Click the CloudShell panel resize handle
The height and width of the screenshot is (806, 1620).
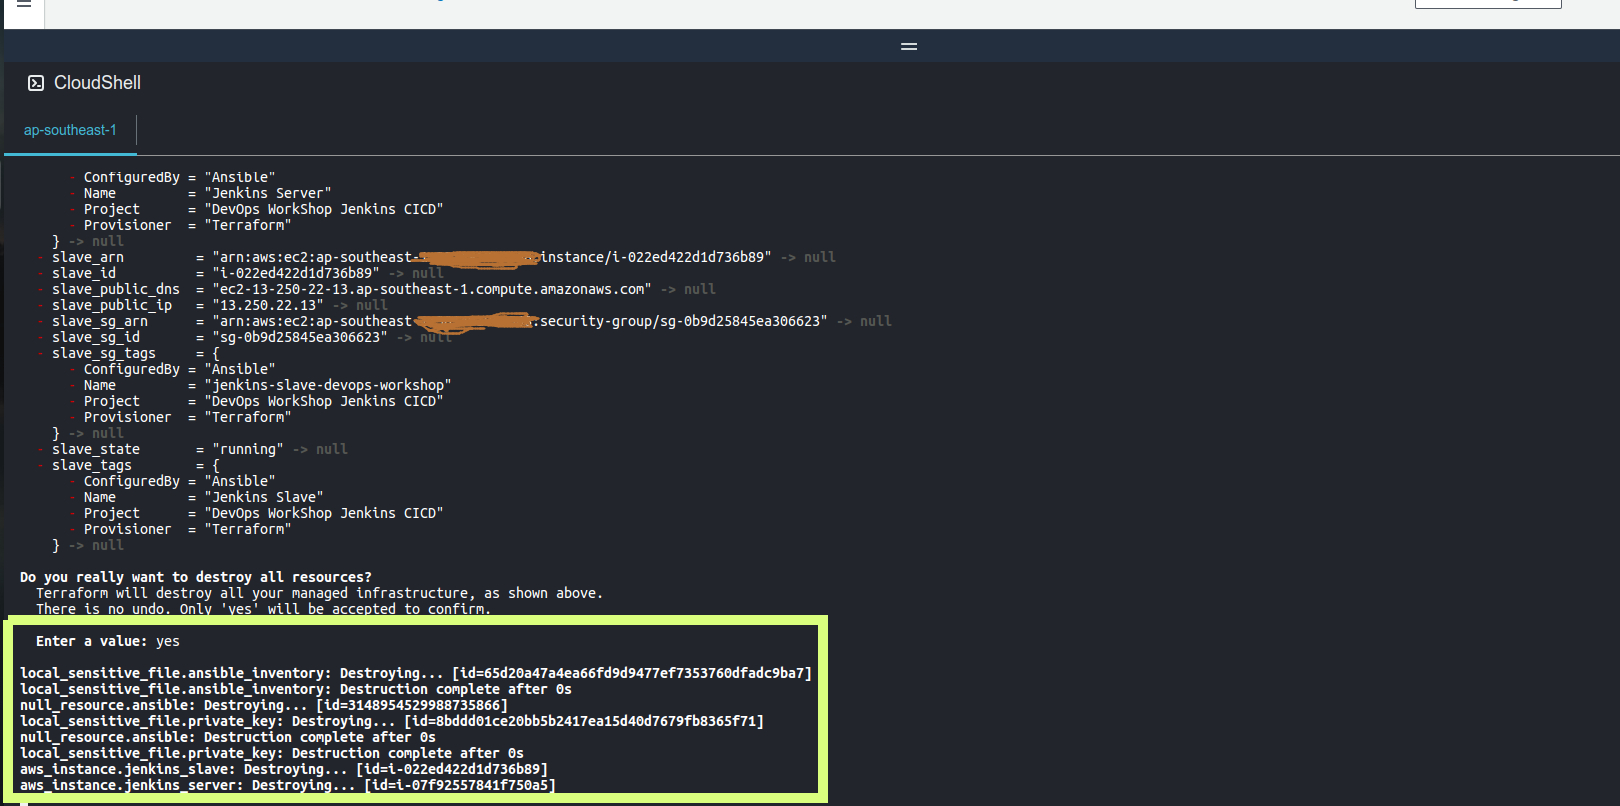(x=909, y=46)
